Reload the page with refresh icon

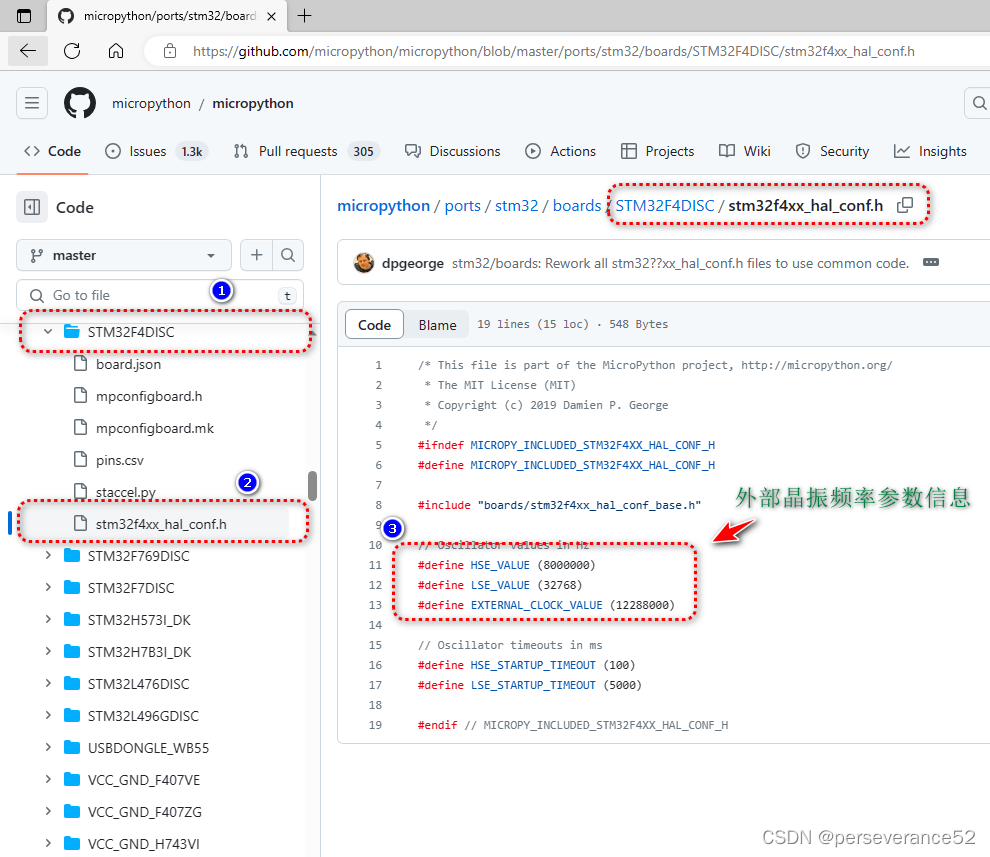[x=72, y=51]
